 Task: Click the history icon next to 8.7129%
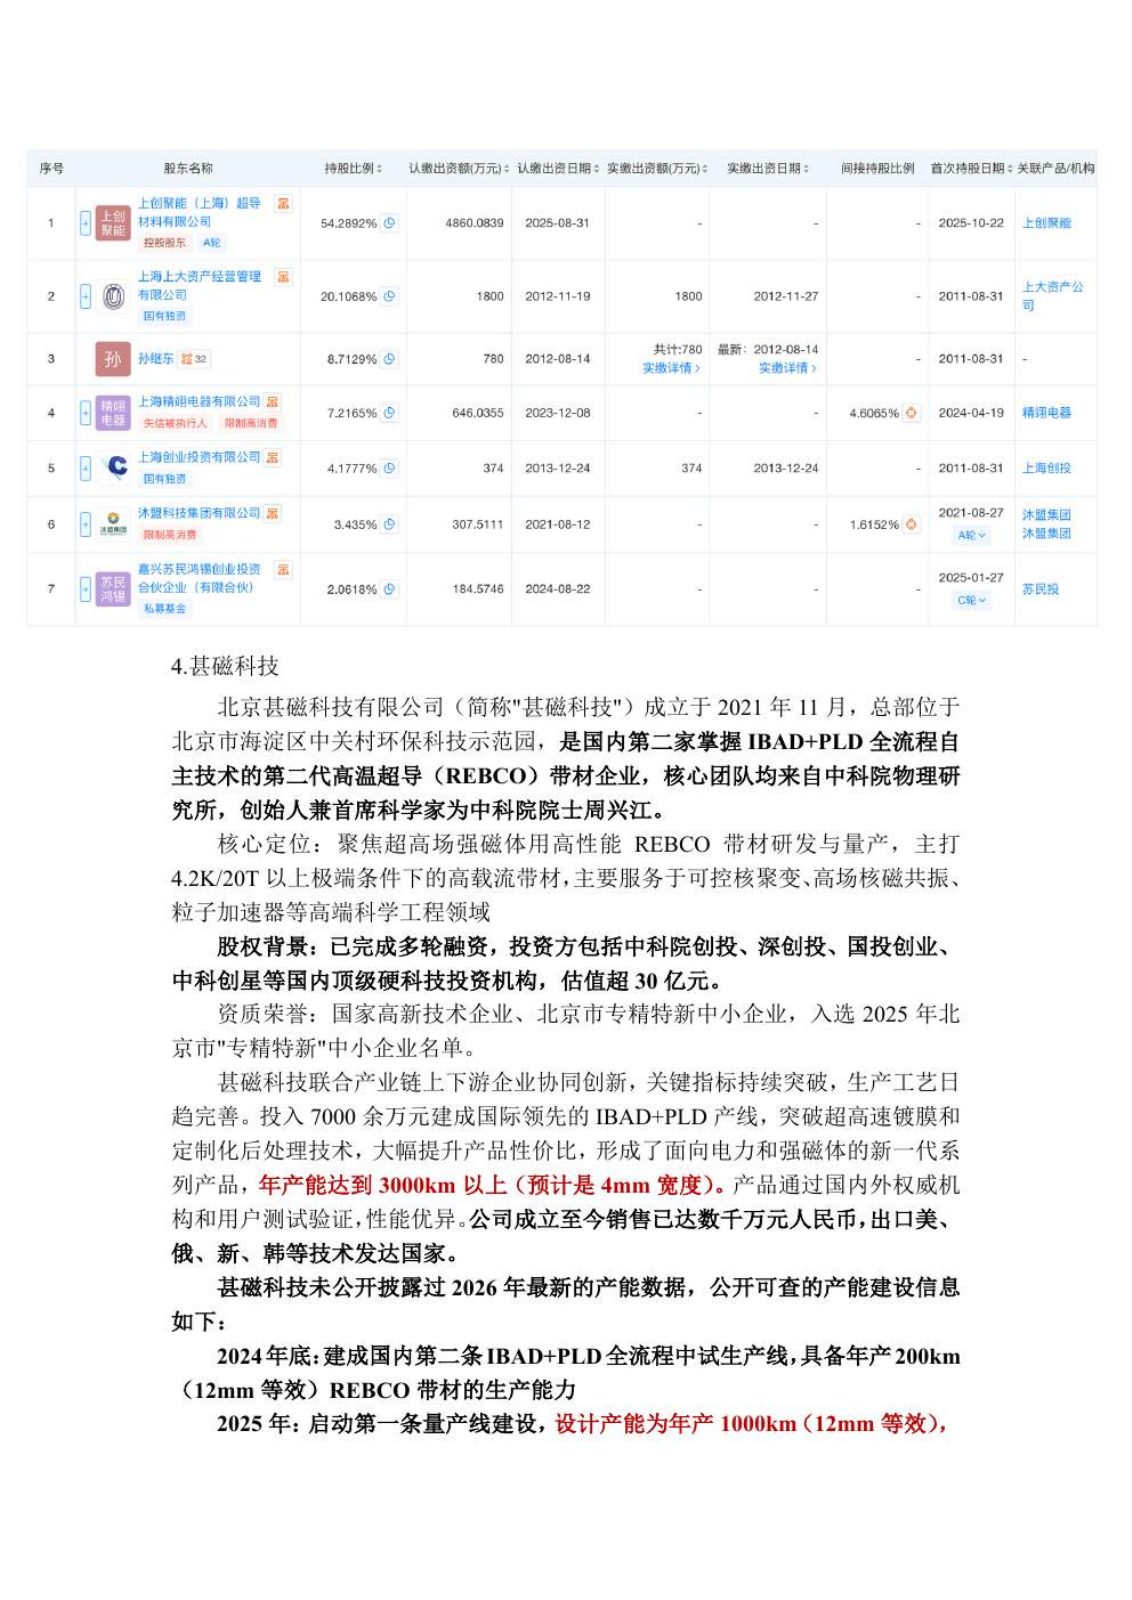point(389,359)
